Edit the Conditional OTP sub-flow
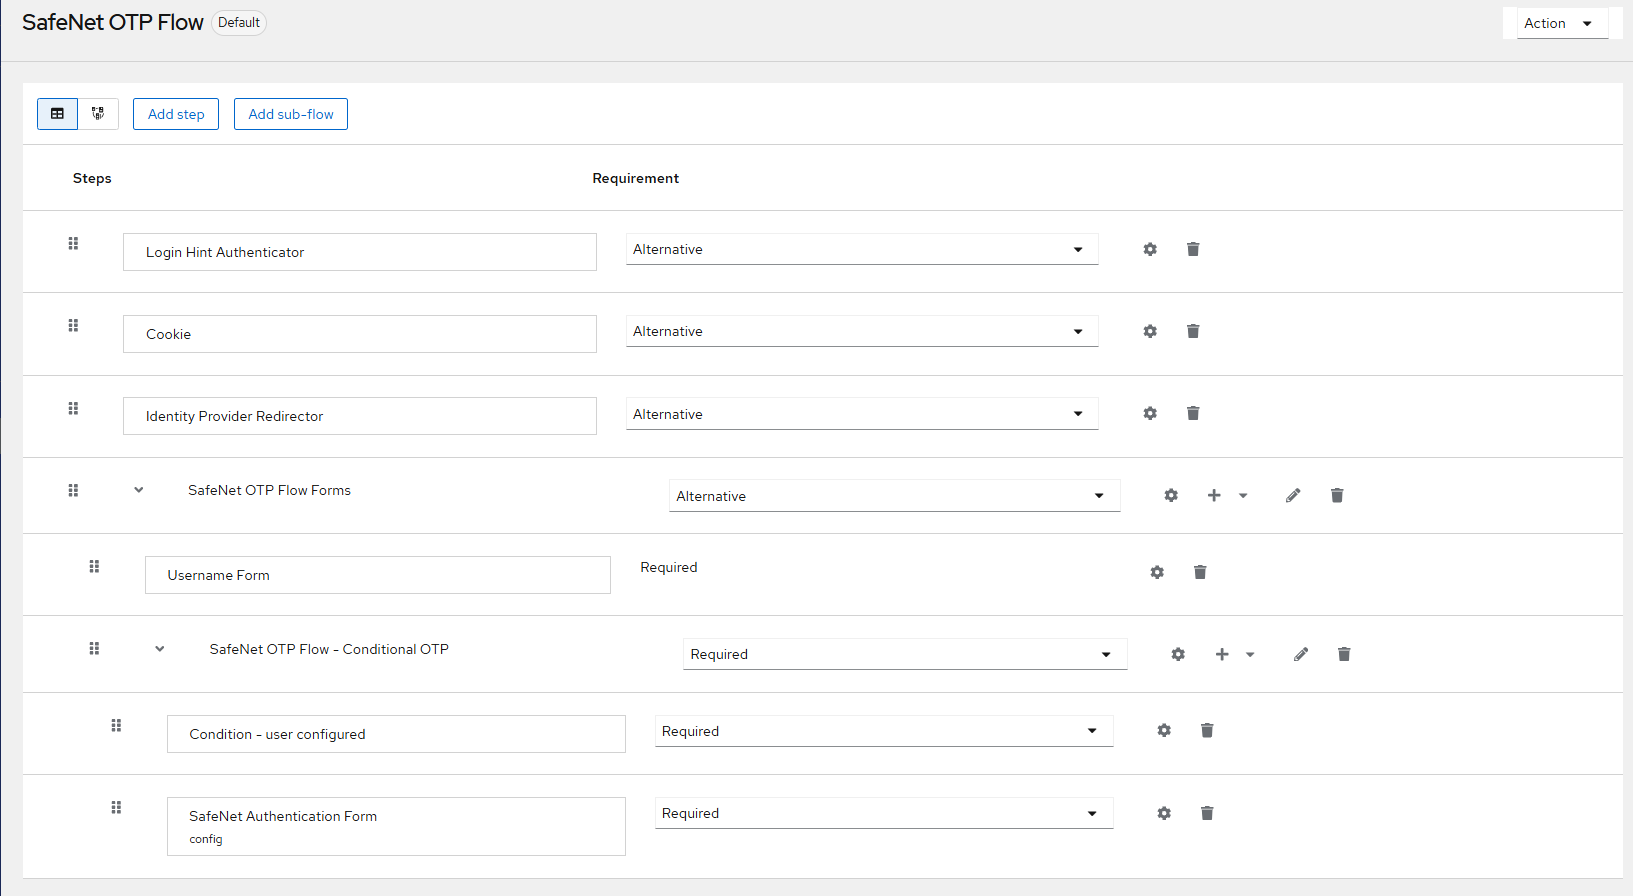This screenshot has height=896, width=1633. pyautogui.click(x=1301, y=654)
